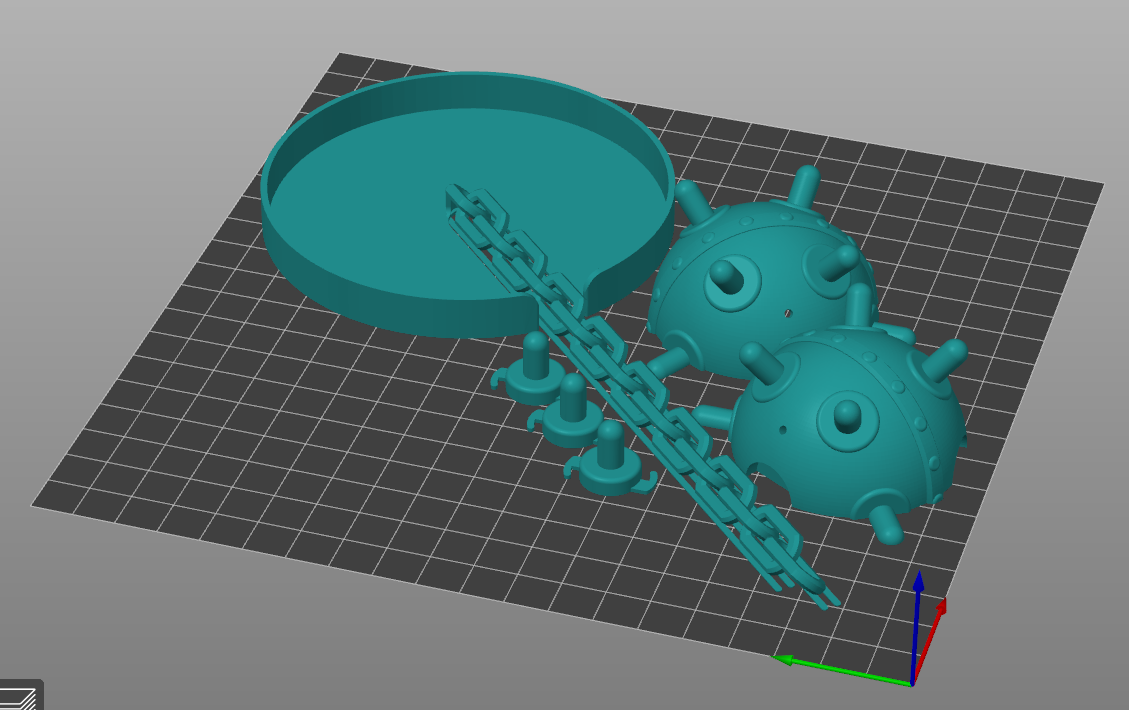Viewport: 1129px width, 710px height.
Task: Select the middle peg of the three
Action: click(x=572, y=412)
